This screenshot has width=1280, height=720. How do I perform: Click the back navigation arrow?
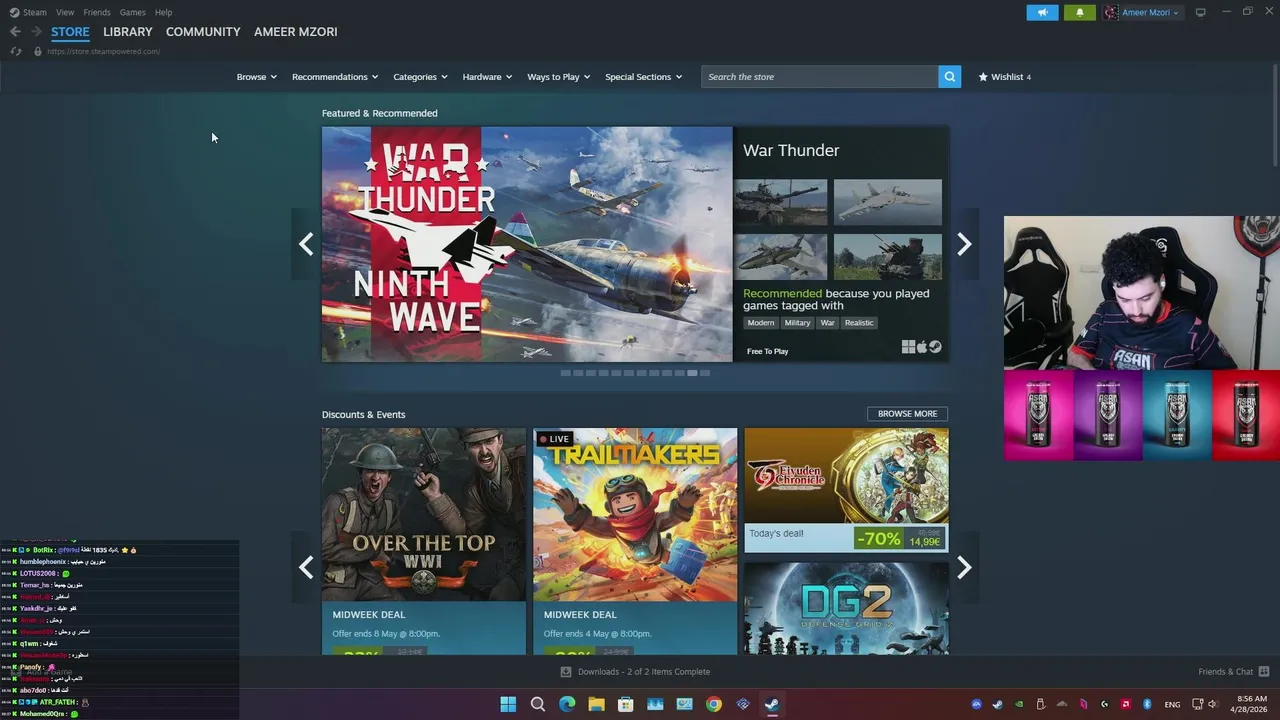click(x=15, y=32)
